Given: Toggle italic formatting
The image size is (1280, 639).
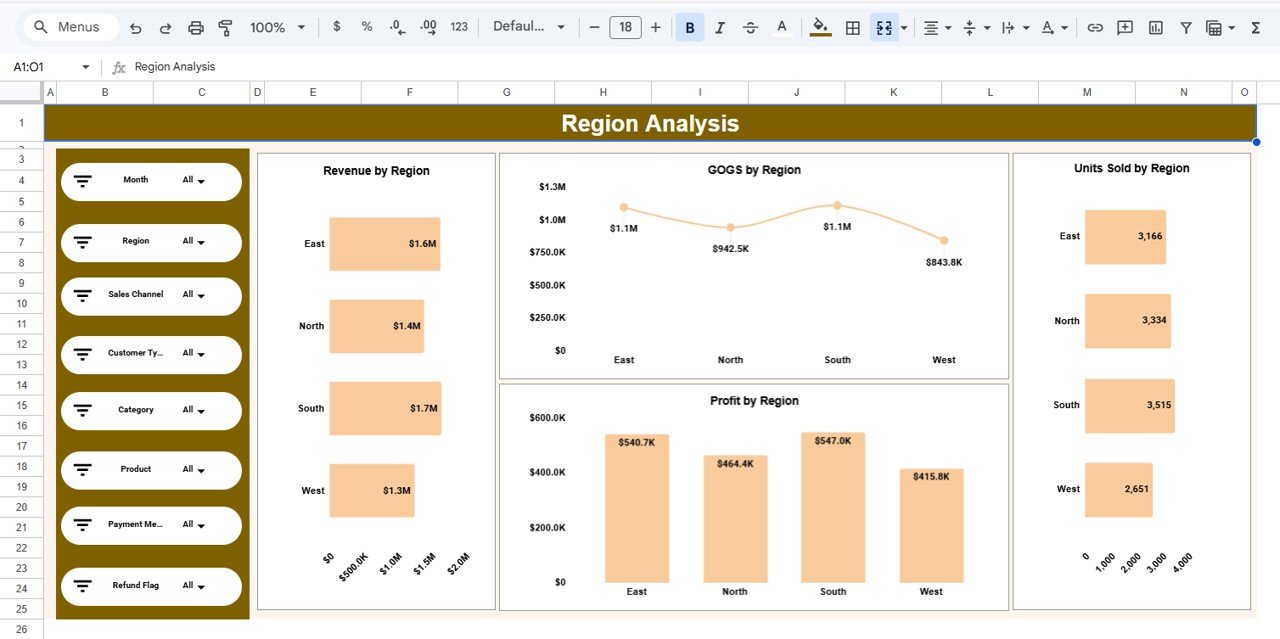Looking at the screenshot, I should click(x=720, y=27).
